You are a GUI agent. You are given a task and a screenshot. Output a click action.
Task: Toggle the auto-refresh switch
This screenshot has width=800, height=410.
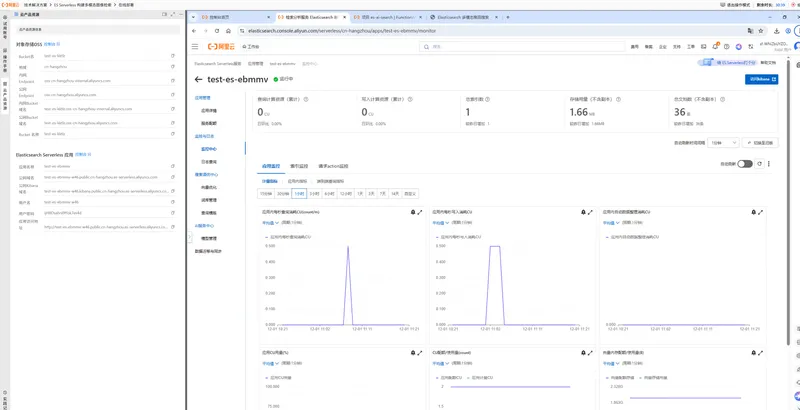pos(744,164)
